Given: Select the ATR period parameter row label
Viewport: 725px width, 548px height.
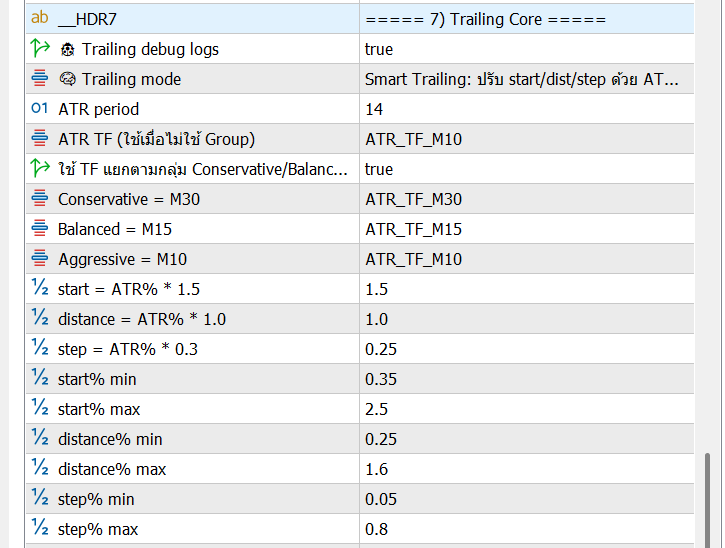Looking at the screenshot, I should click(98, 109).
